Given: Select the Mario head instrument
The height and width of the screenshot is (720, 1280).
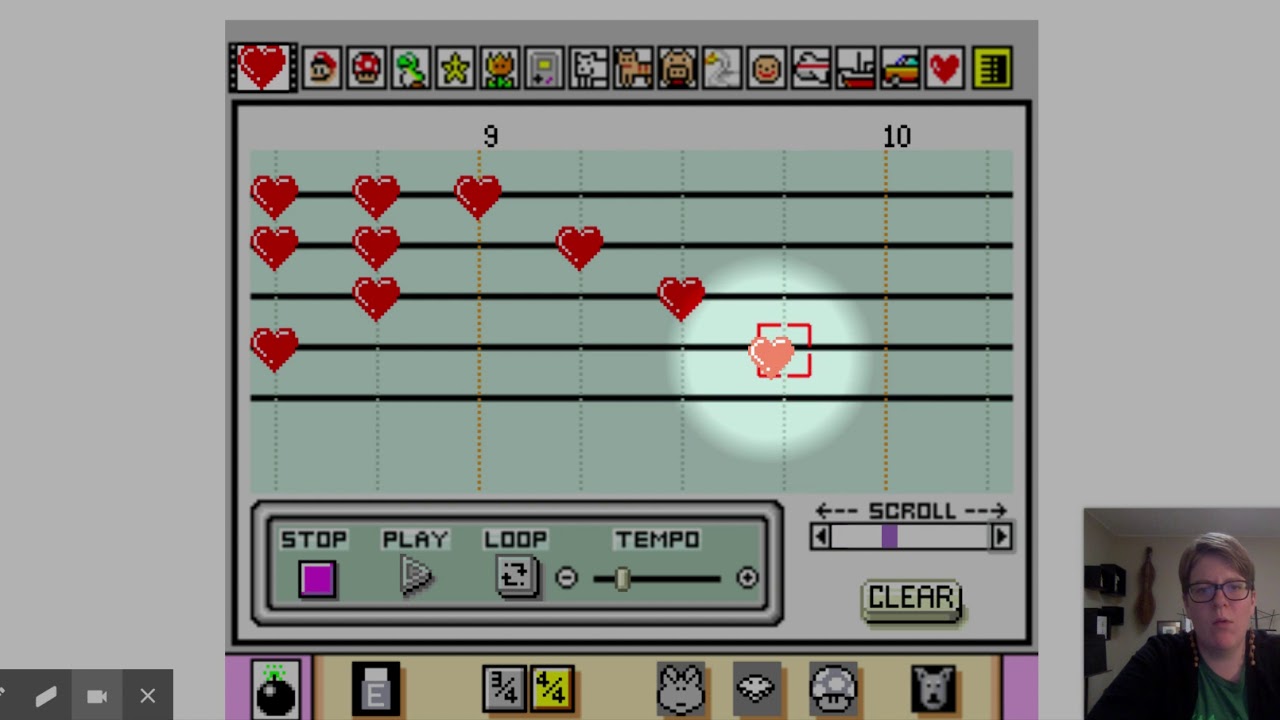Looking at the screenshot, I should [x=322, y=69].
